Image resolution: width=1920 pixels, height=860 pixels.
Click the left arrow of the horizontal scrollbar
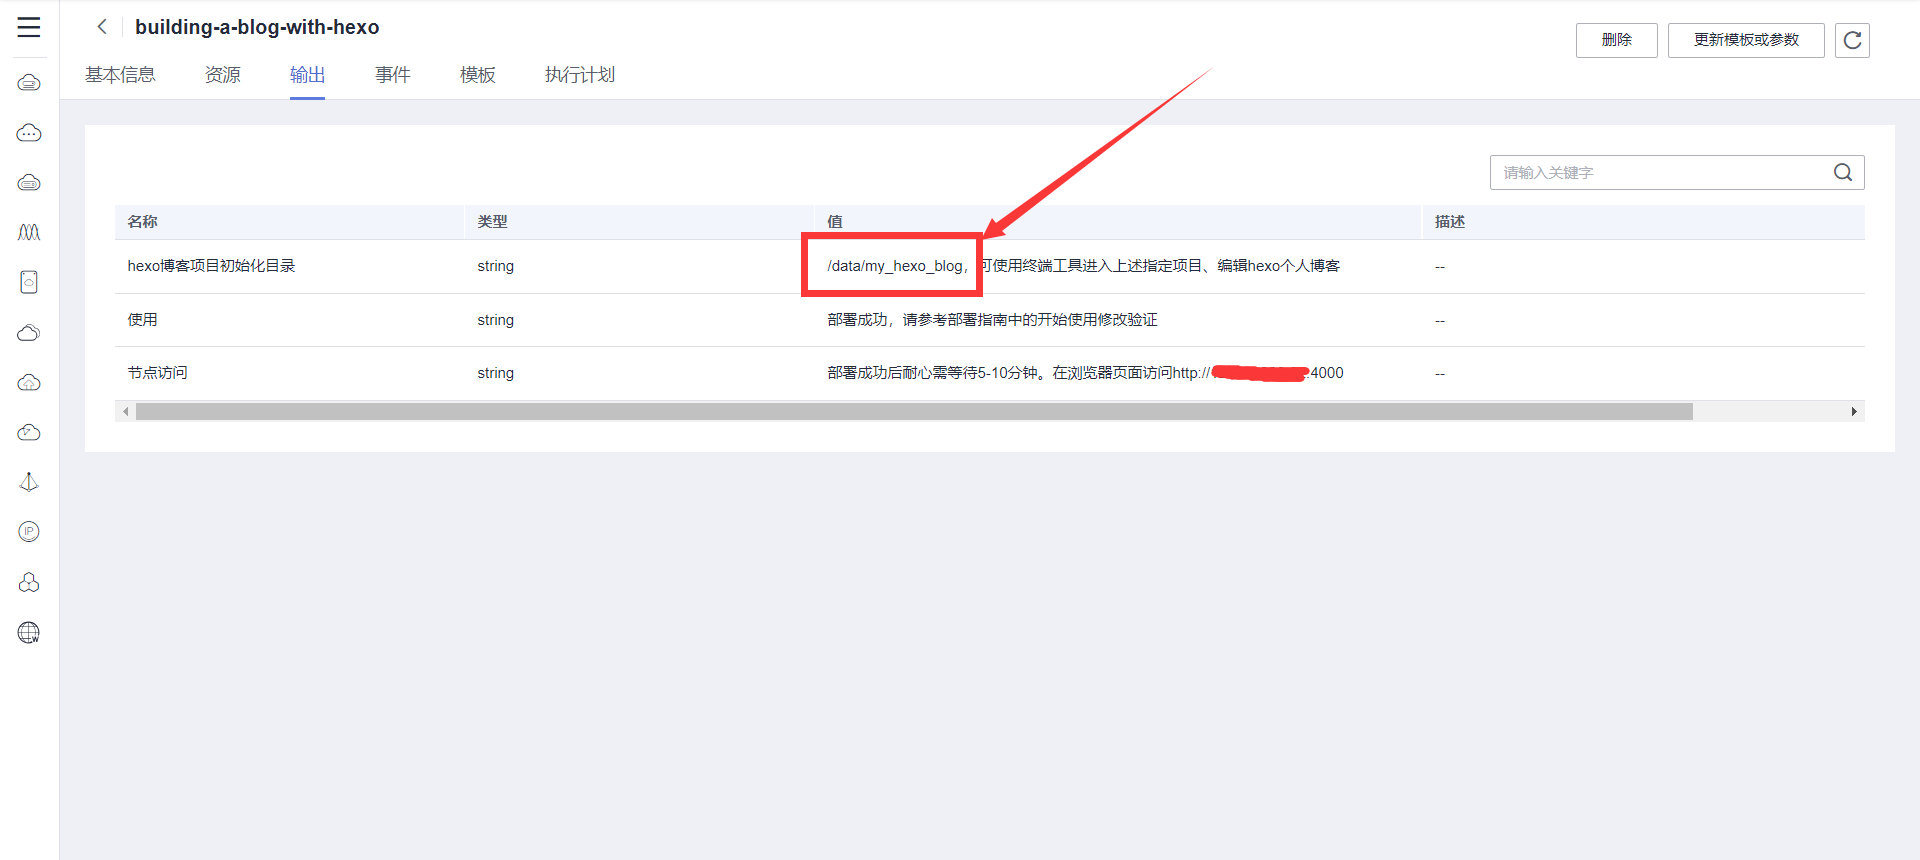click(x=126, y=412)
